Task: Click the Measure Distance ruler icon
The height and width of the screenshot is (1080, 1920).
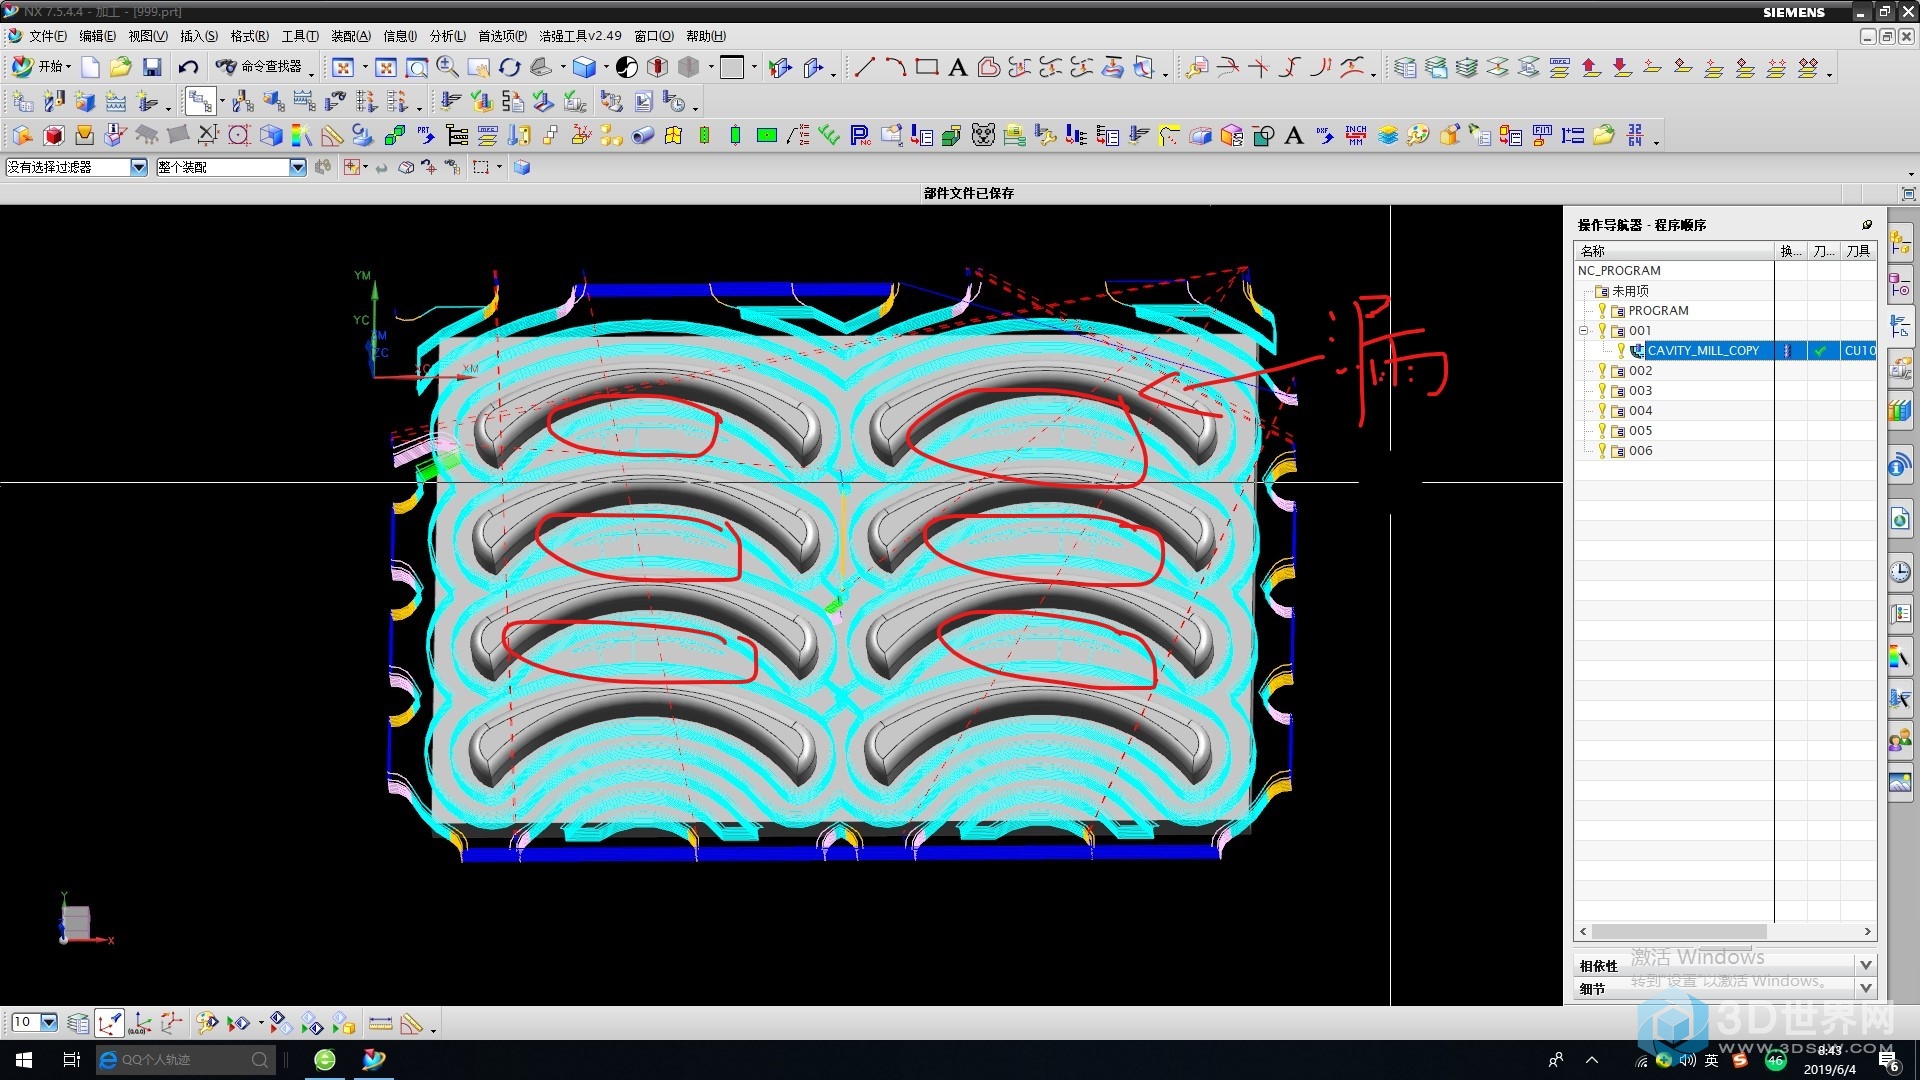Action: click(380, 1023)
